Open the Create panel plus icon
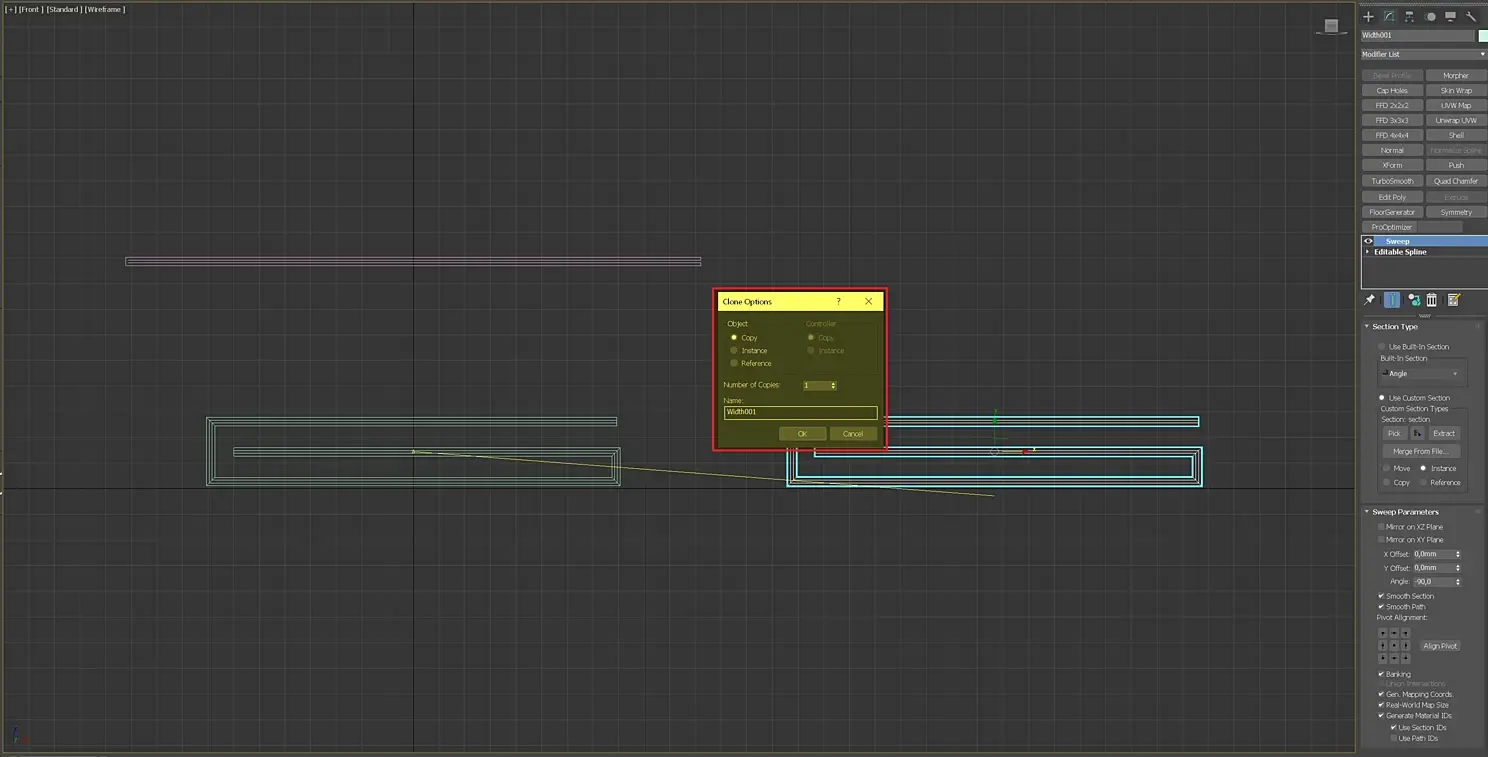Screen dimensions: 1488x757 pos(1368,17)
